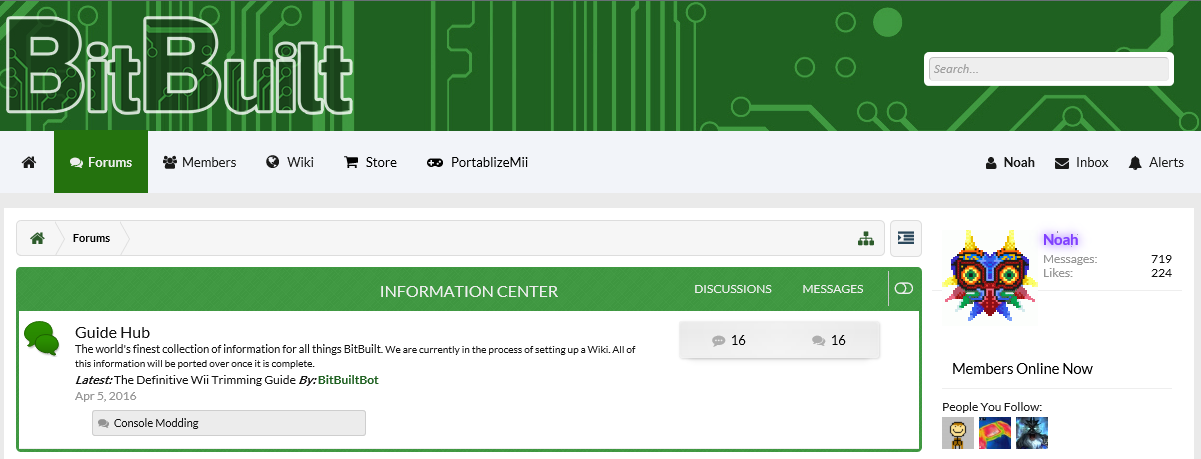This screenshot has height=459, width=1201.
Task: Open the Forums navigation tab
Action: [x=101, y=162]
